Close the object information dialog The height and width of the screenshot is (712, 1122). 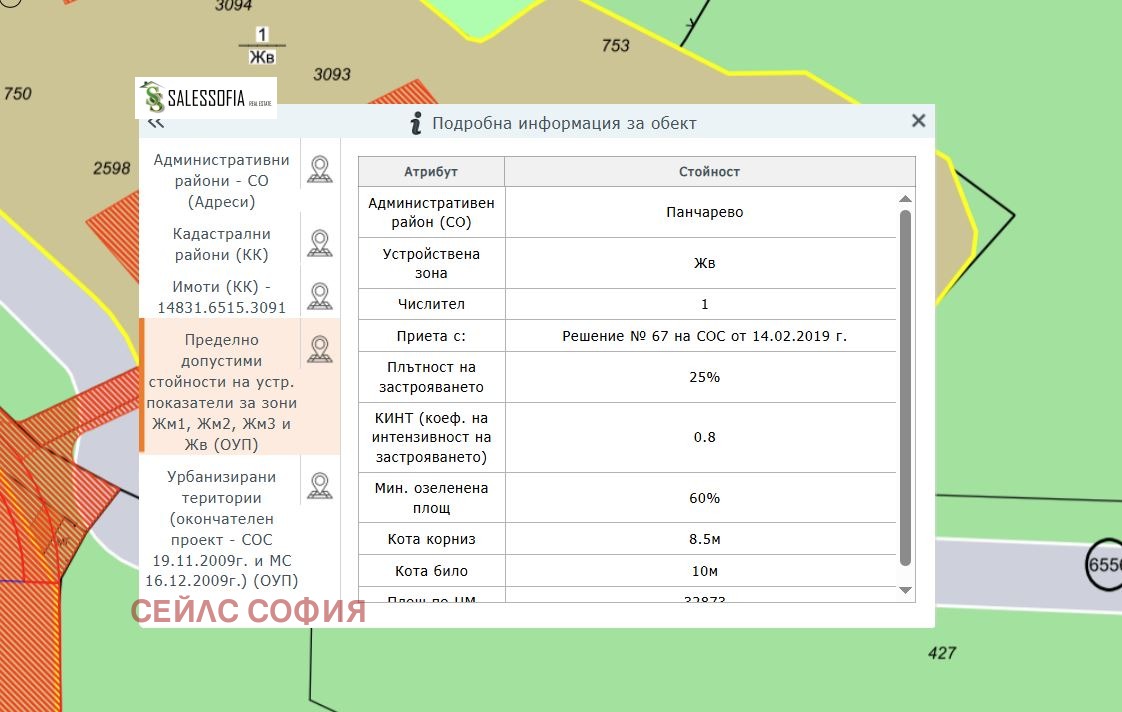[918, 121]
